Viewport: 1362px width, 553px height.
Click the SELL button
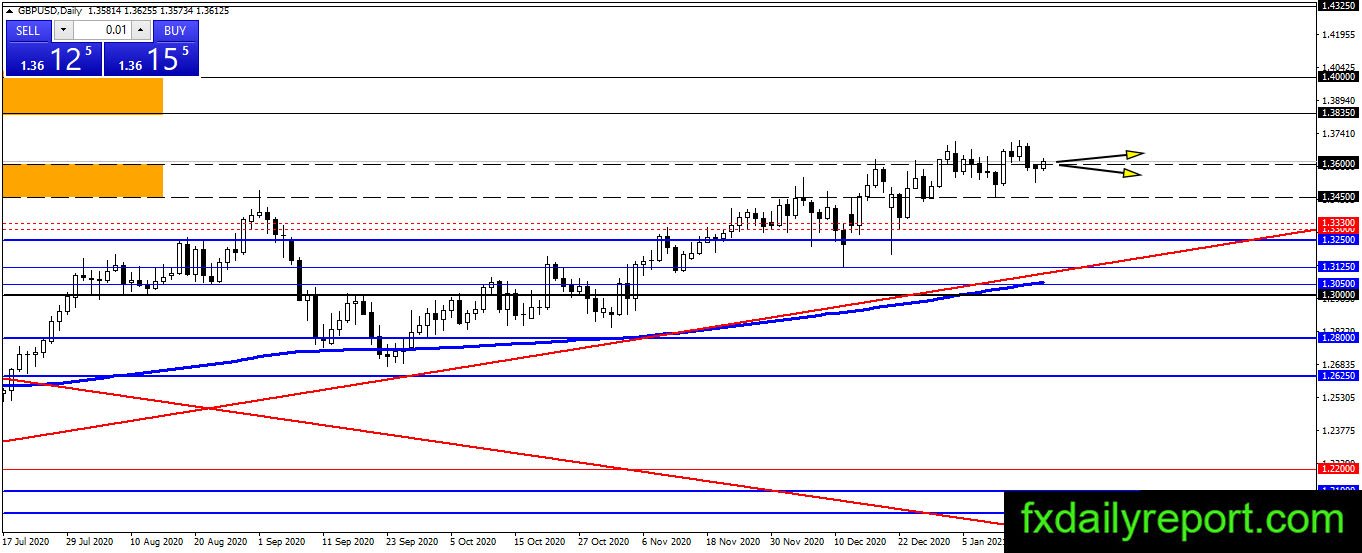point(28,31)
